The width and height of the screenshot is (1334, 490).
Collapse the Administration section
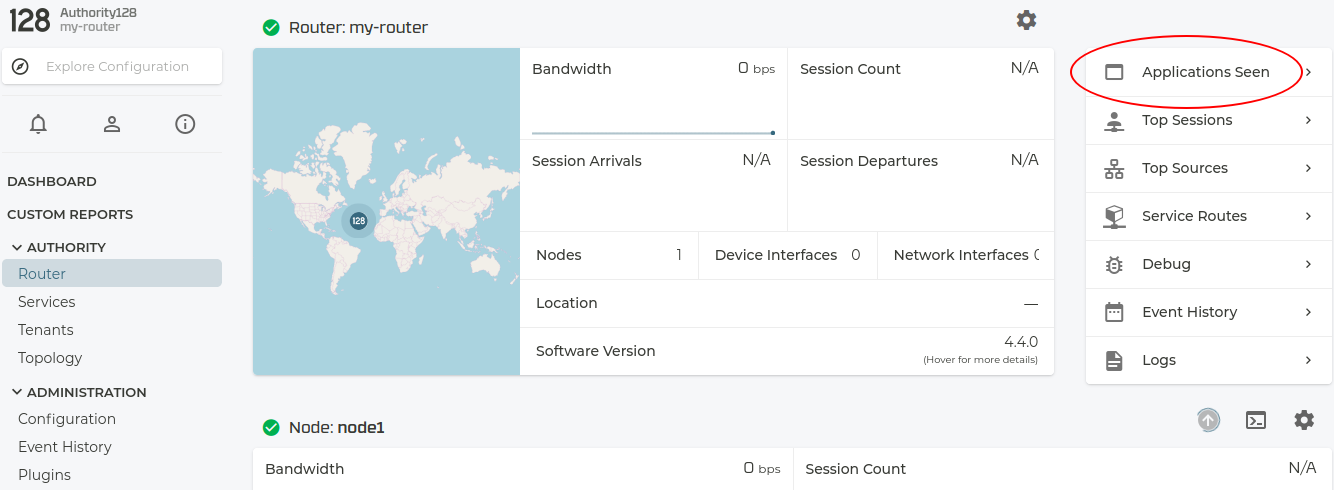(17, 392)
